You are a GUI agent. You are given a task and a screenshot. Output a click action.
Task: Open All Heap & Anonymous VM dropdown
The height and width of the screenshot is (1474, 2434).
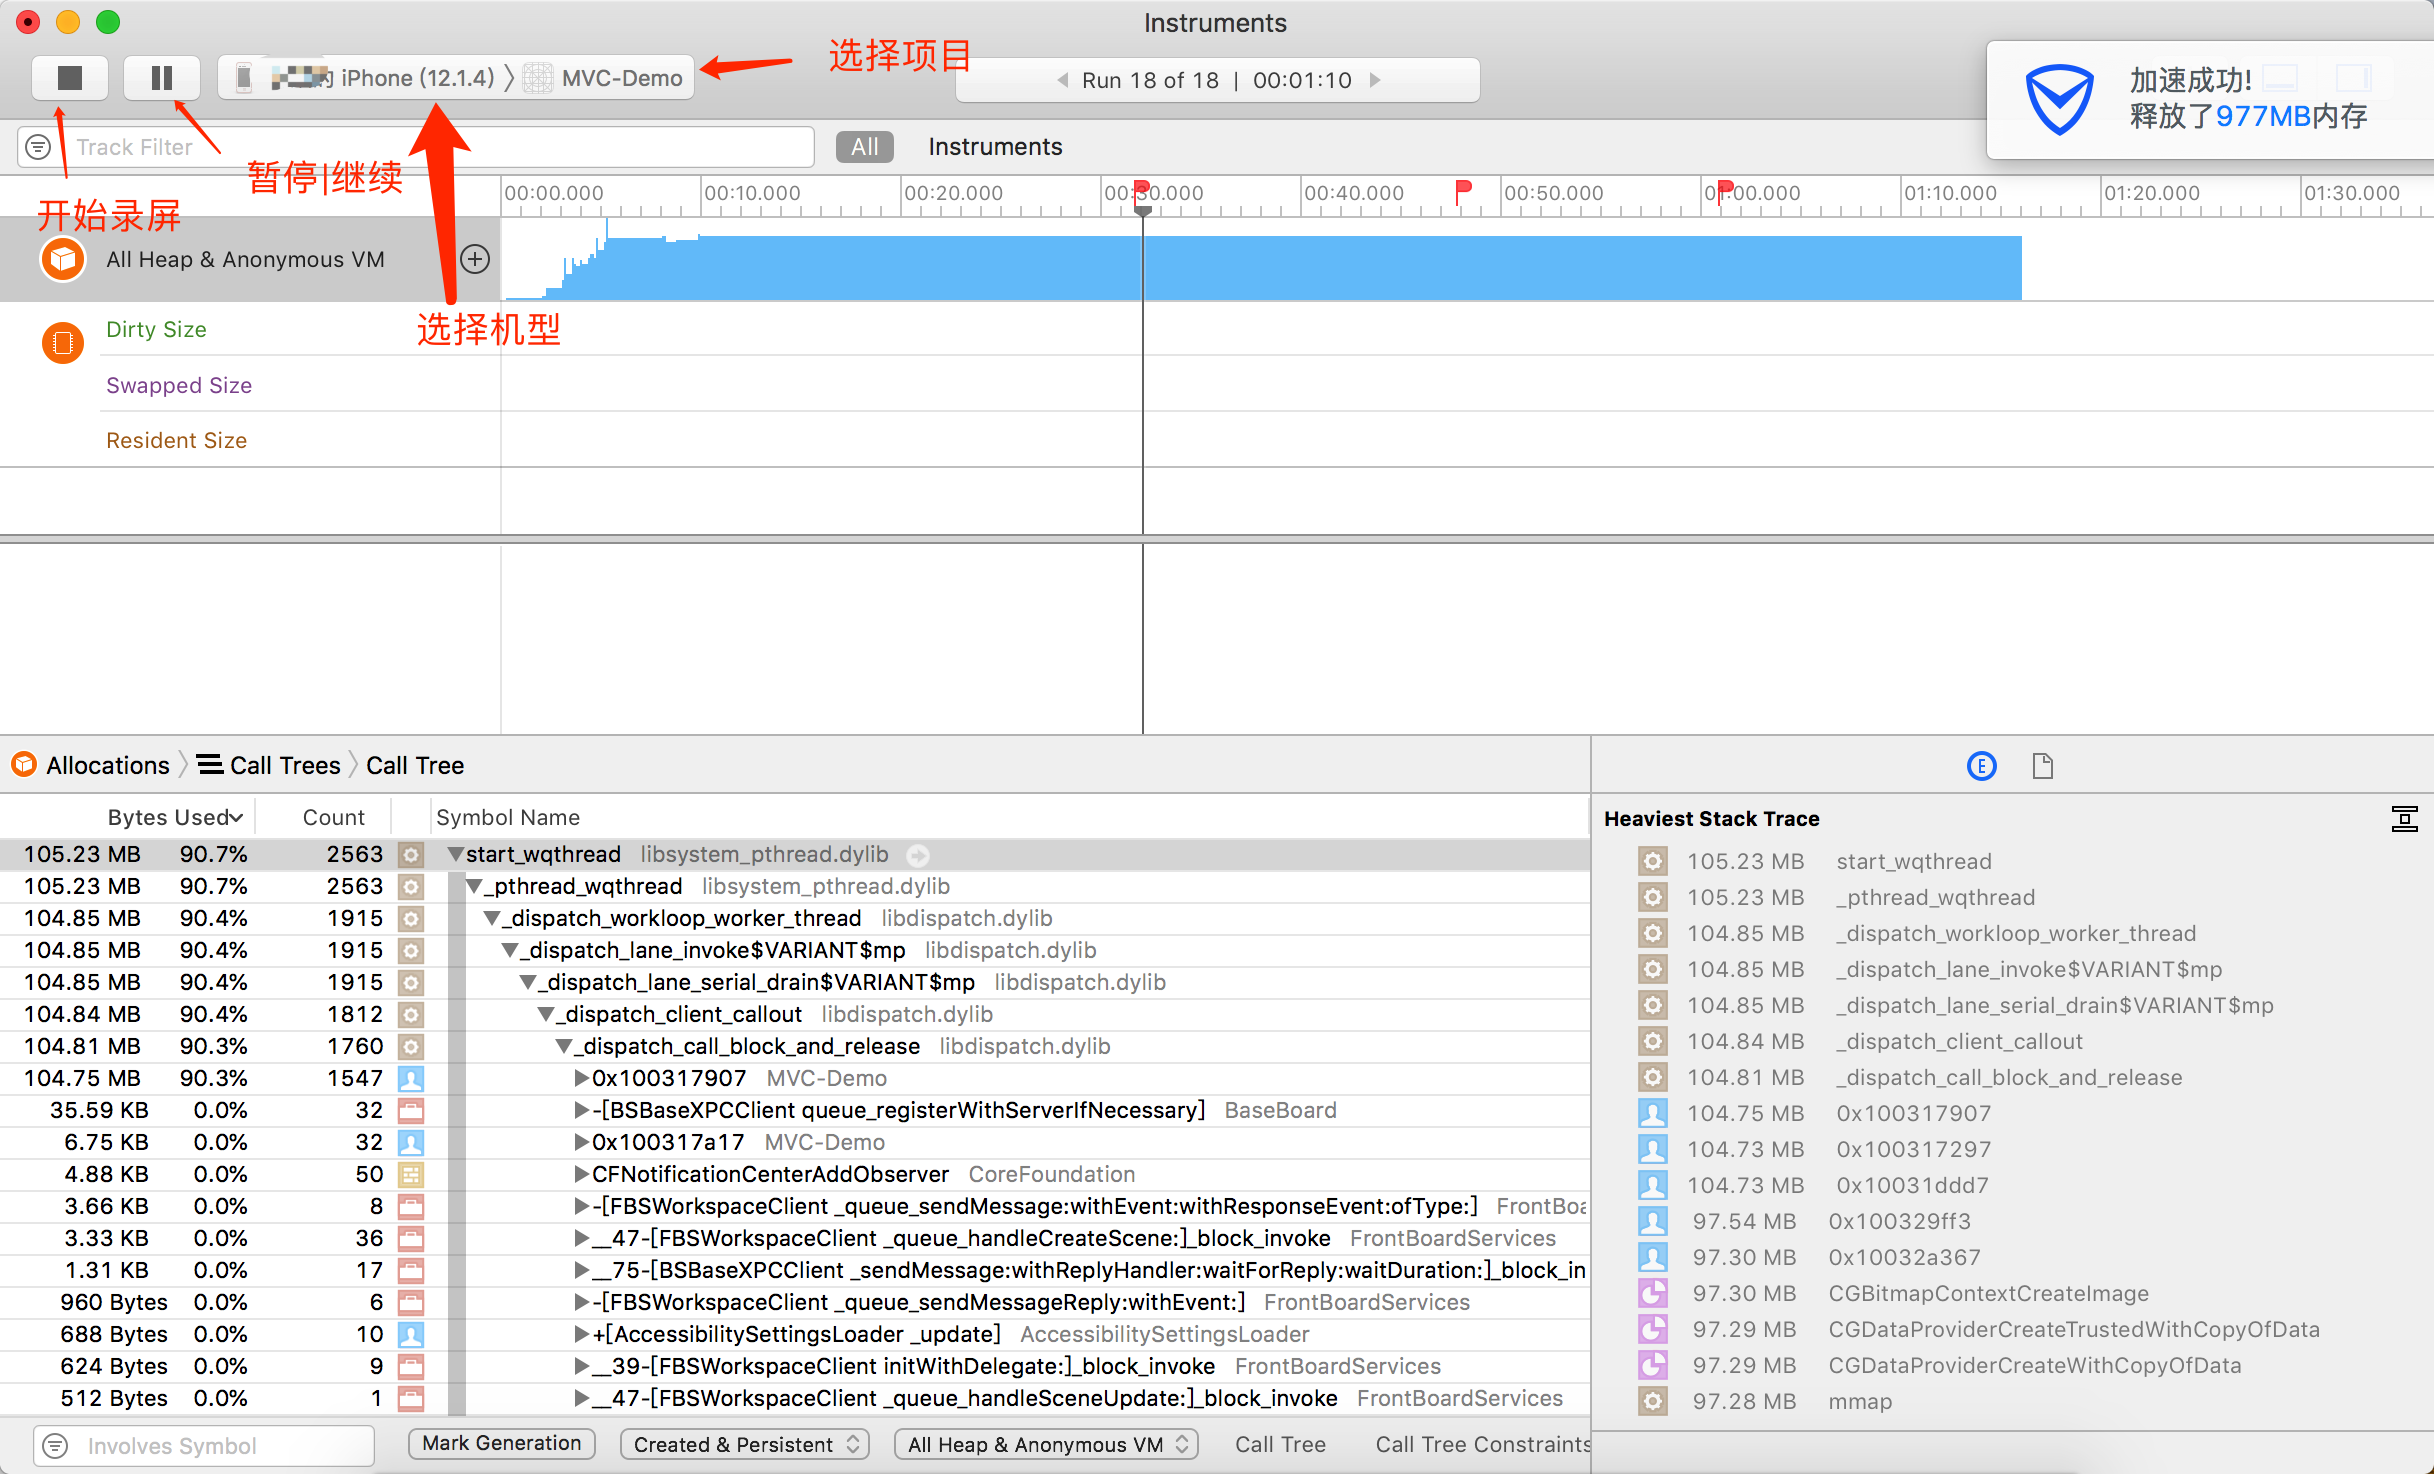1046,1445
